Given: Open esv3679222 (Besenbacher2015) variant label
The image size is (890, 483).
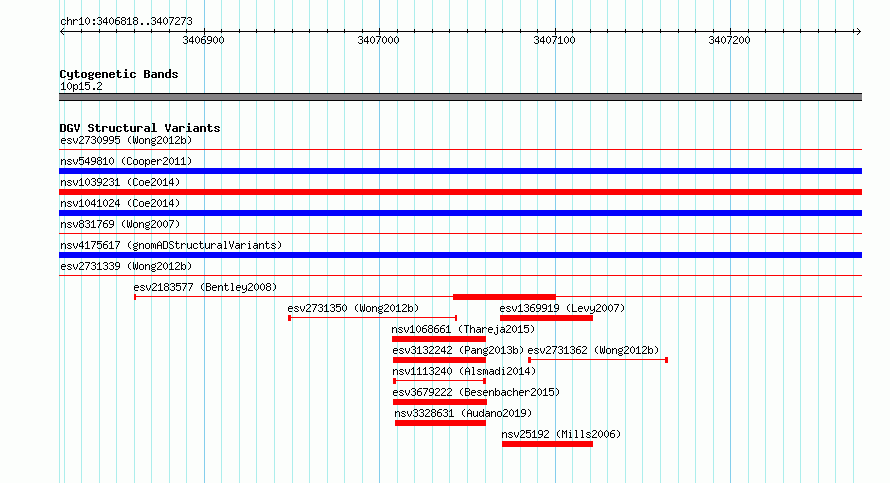Looking at the screenshot, I should pos(476,392).
